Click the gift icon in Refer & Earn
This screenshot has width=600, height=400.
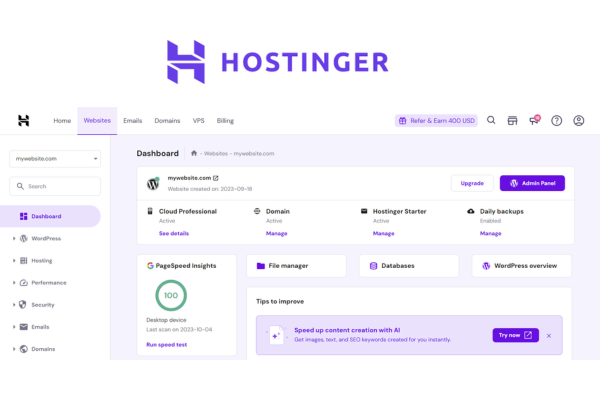click(402, 121)
